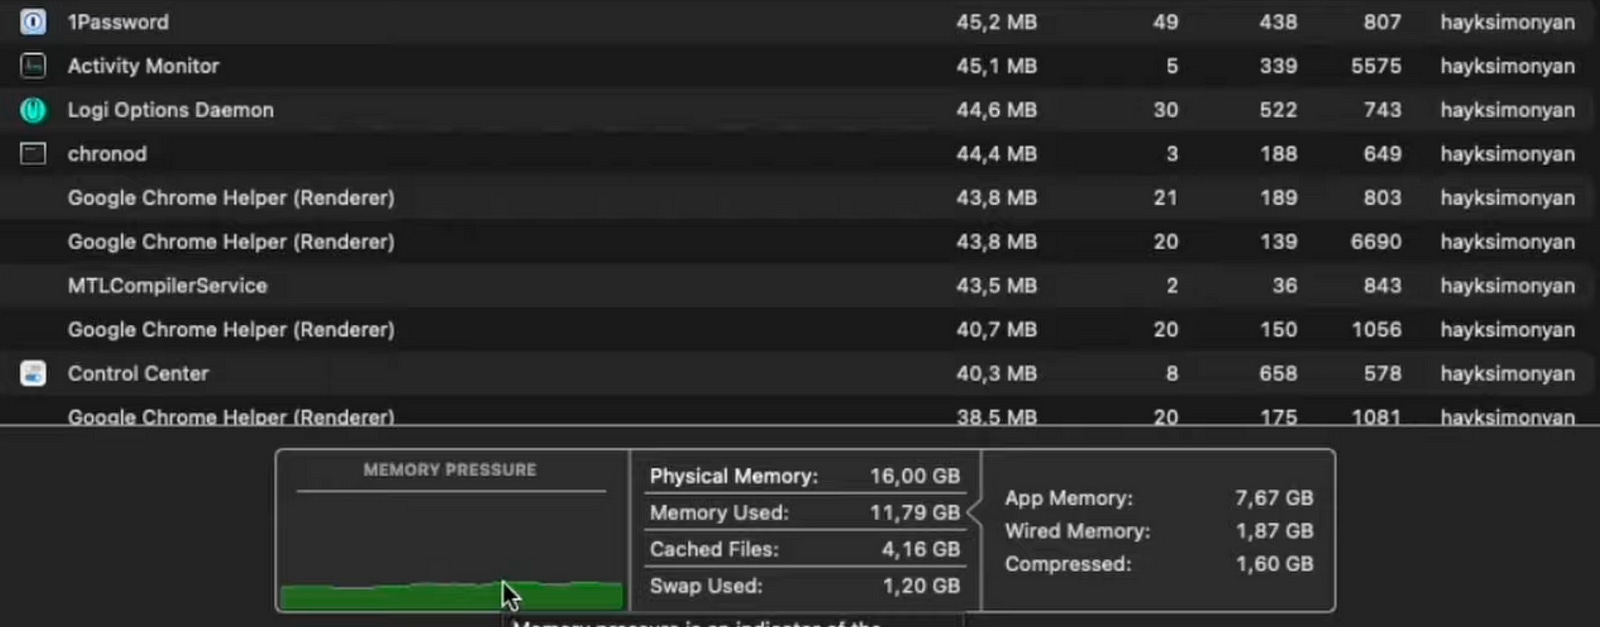The image size is (1600, 627).
Task: Click the 45,2 MB memory value
Action: 996,22
